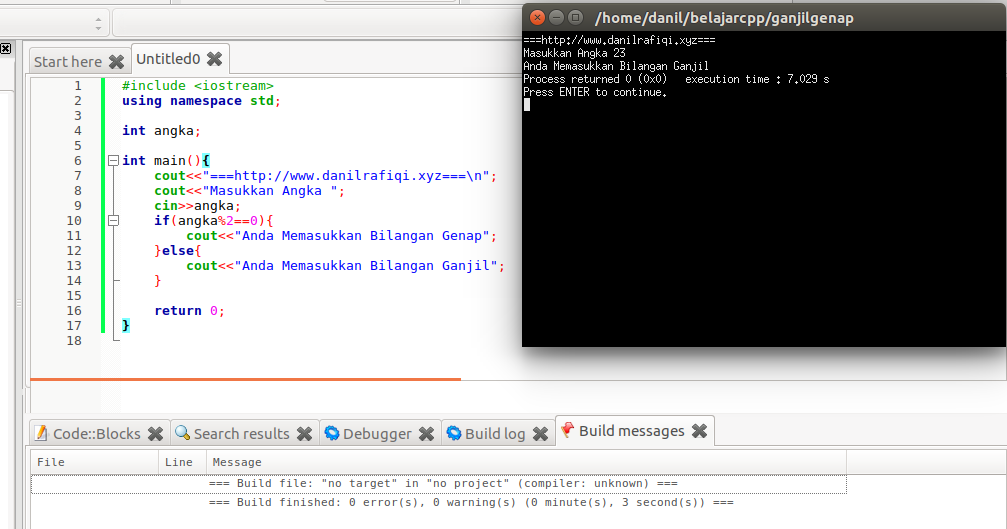Viewport: 1007px width, 529px height.
Task: Minimize the ganjilgenap terminal window
Action: tap(557, 17)
